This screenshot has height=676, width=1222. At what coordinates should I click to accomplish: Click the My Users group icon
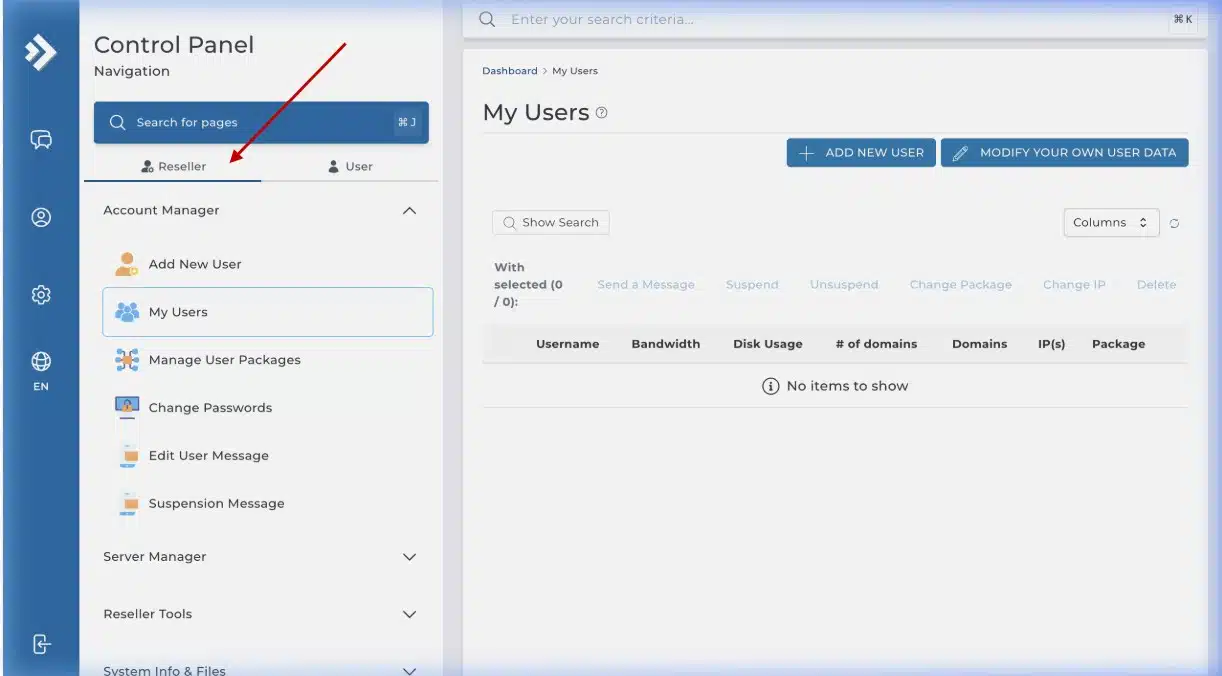127,312
